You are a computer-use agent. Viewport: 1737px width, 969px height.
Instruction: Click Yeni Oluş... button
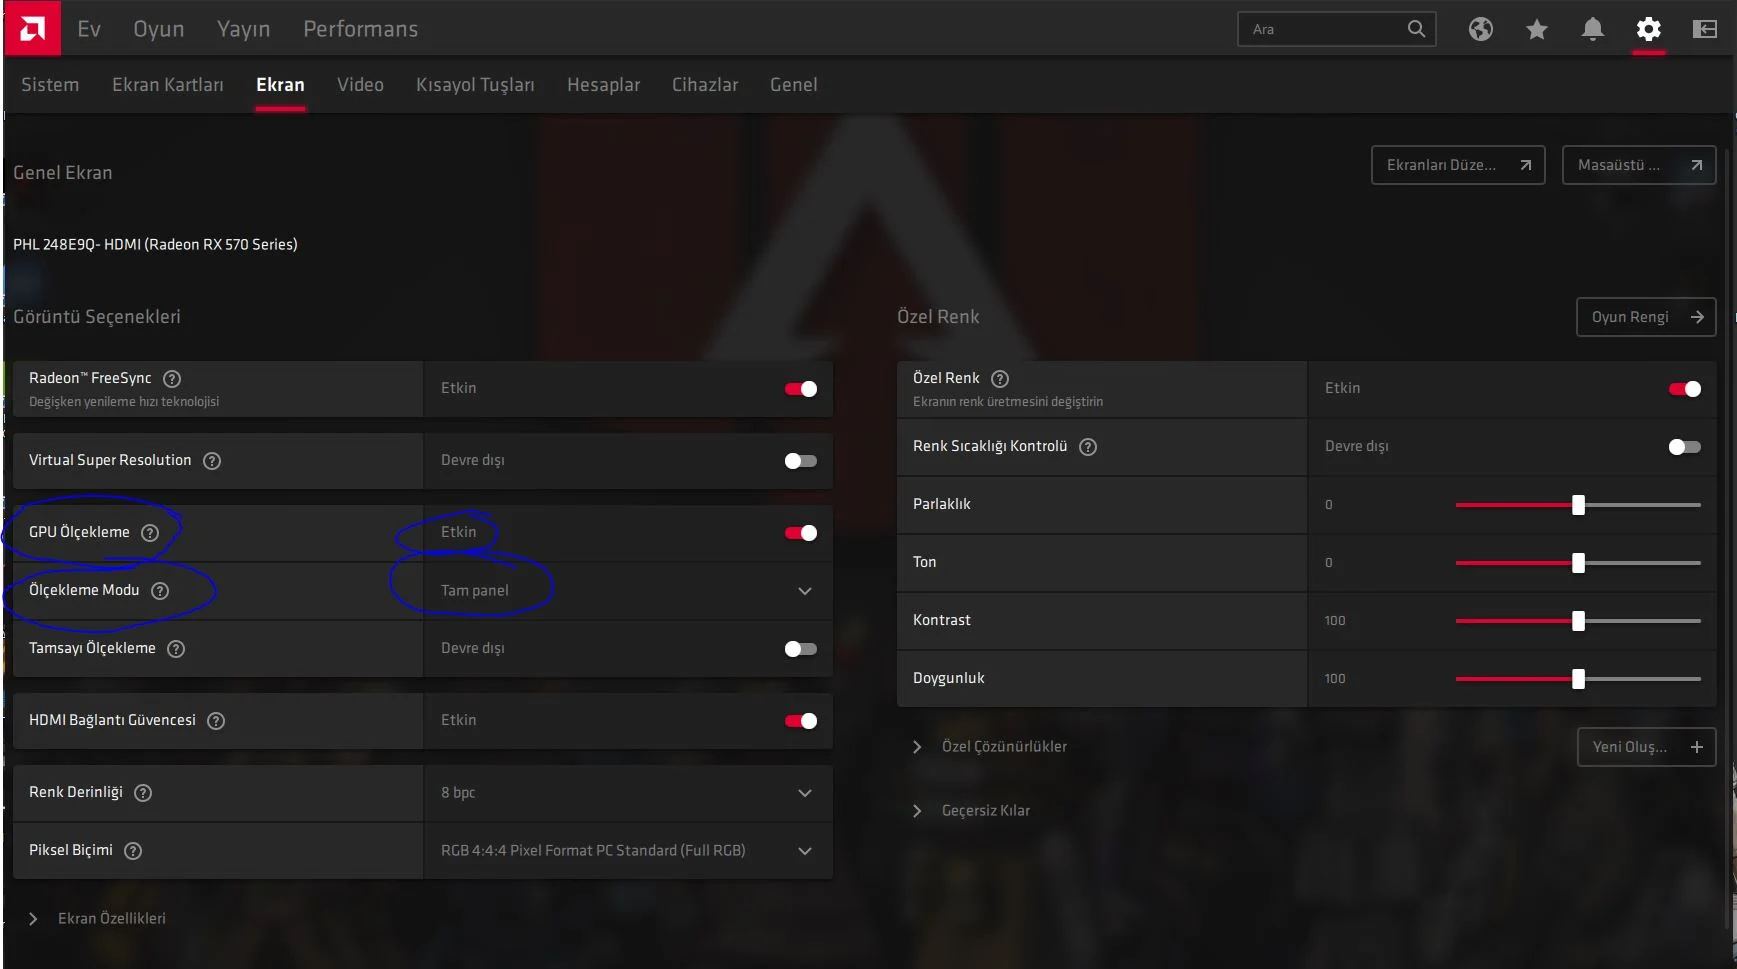pos(1645,747)
